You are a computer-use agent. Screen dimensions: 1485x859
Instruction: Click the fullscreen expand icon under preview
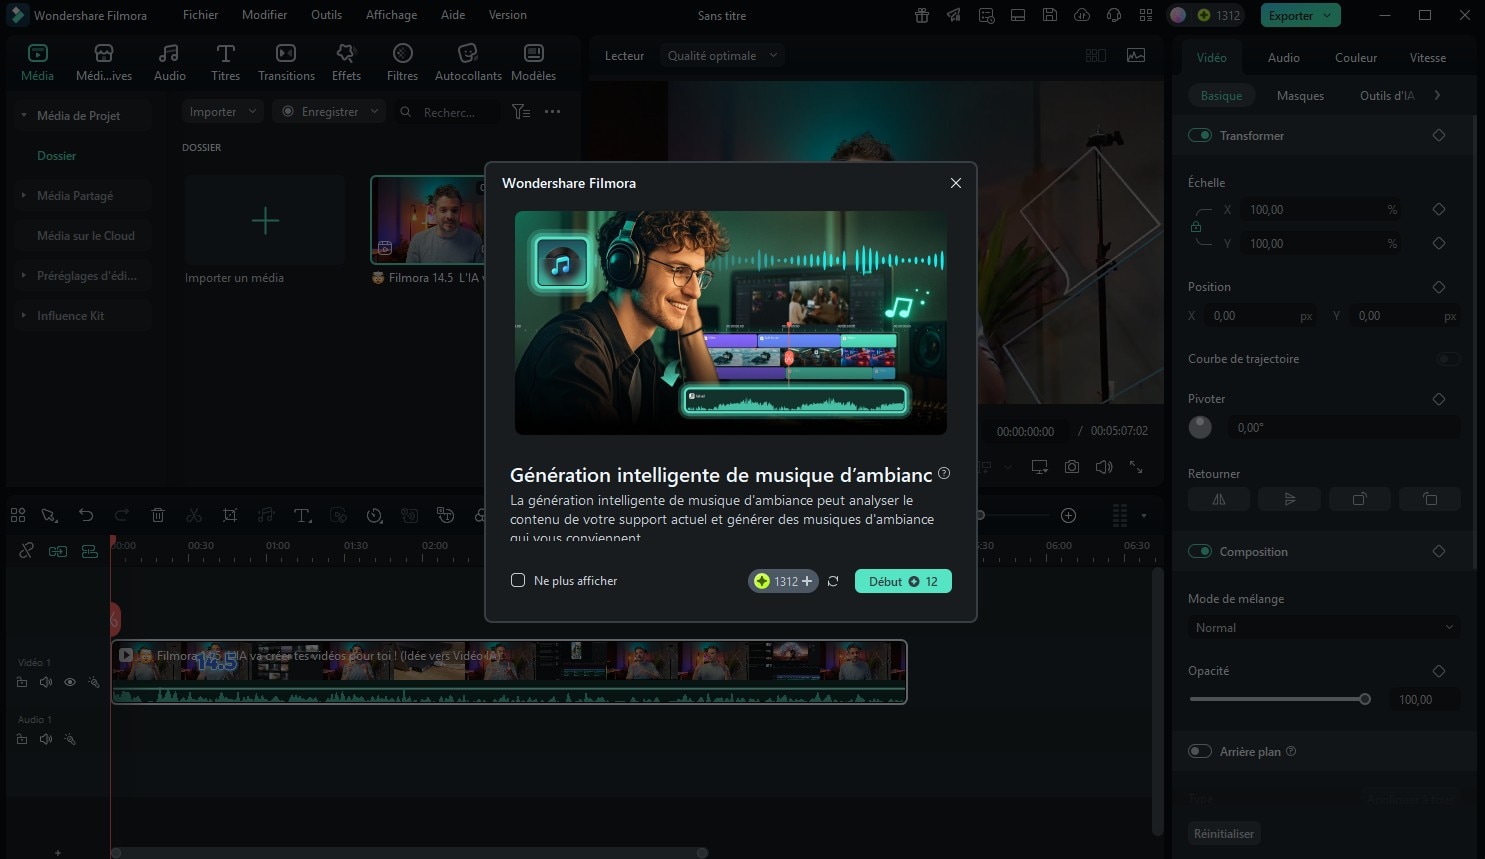click(1136, 467)
